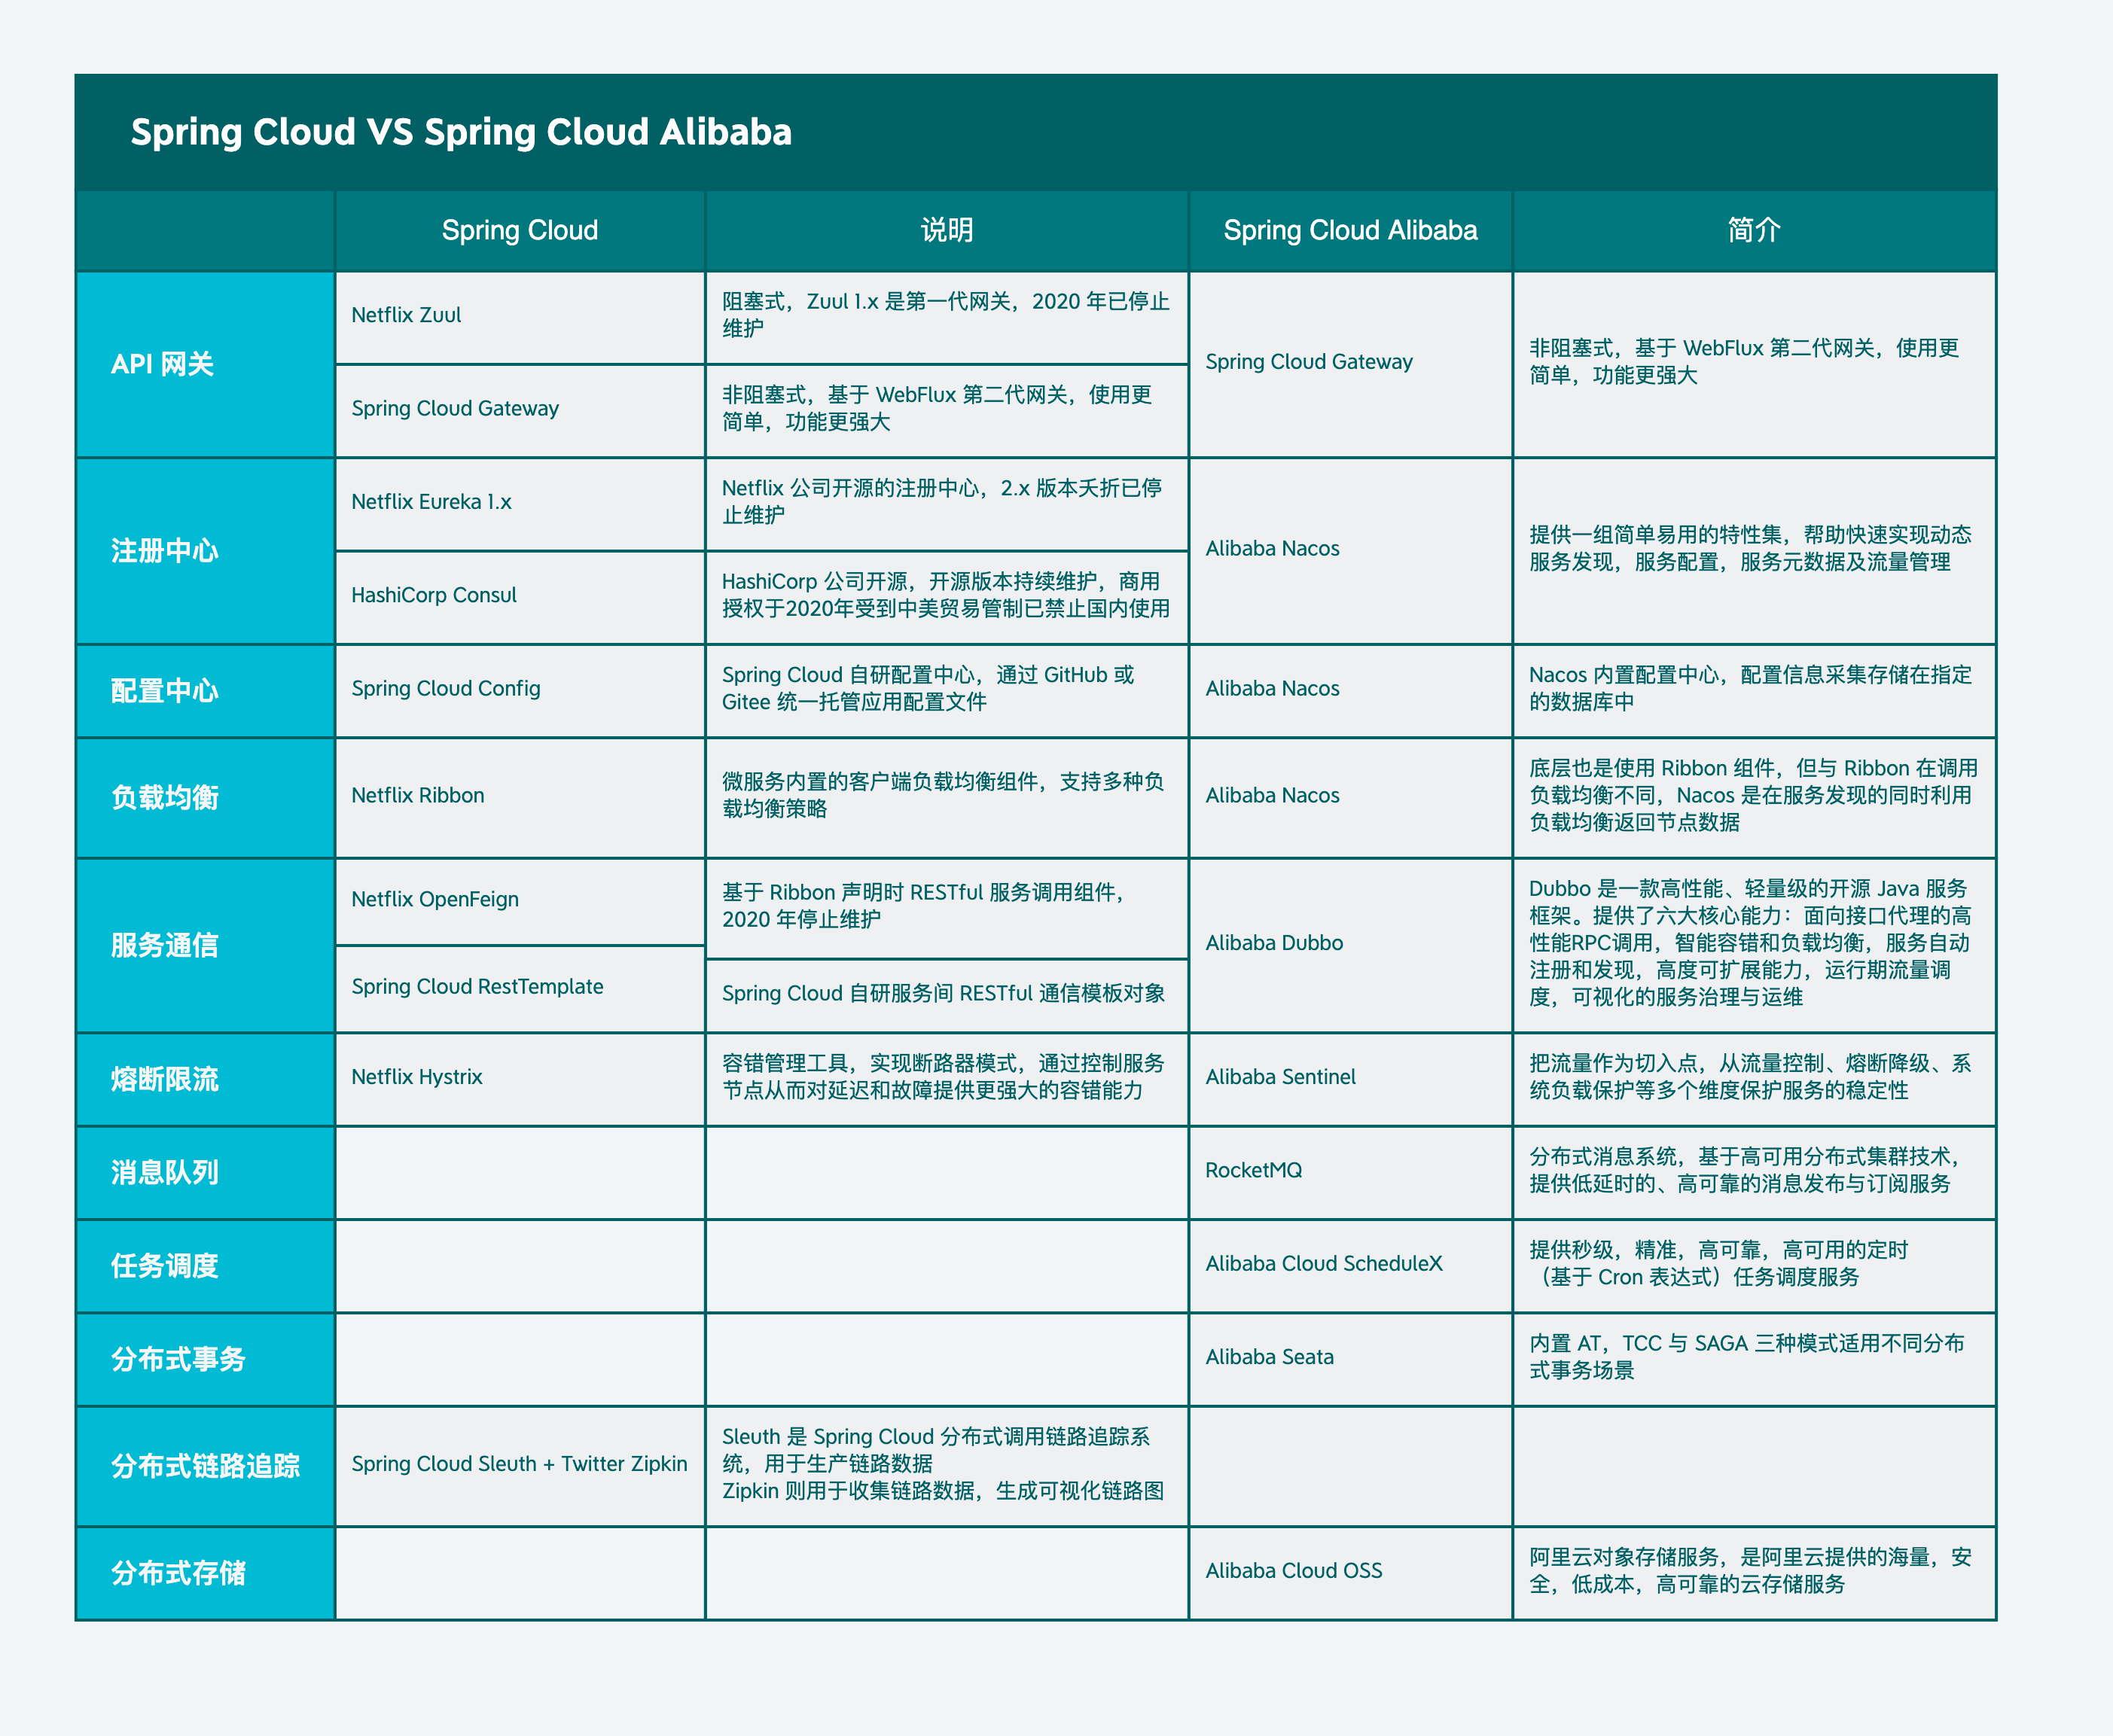This screenshot has width=2113, height=1736.
Task: Click the '简介' column header
Action: 1754,230
